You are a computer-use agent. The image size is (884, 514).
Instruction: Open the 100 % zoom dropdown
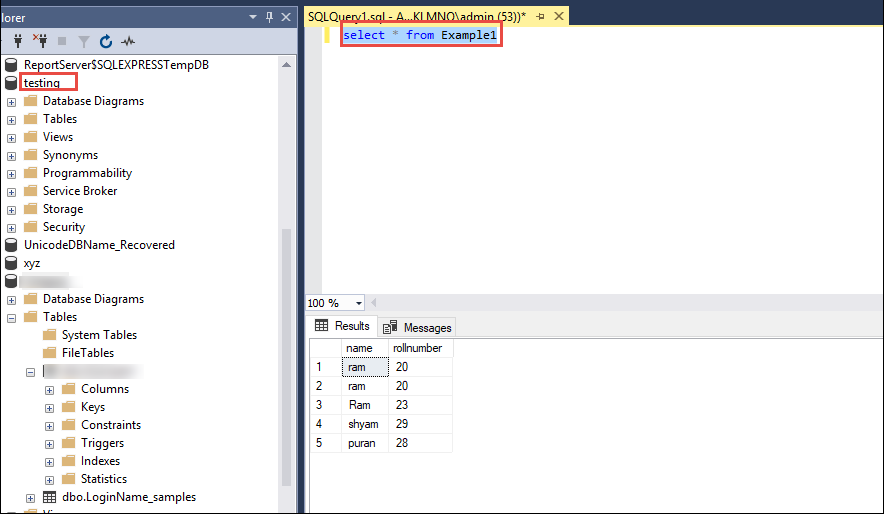pos(359,303)
